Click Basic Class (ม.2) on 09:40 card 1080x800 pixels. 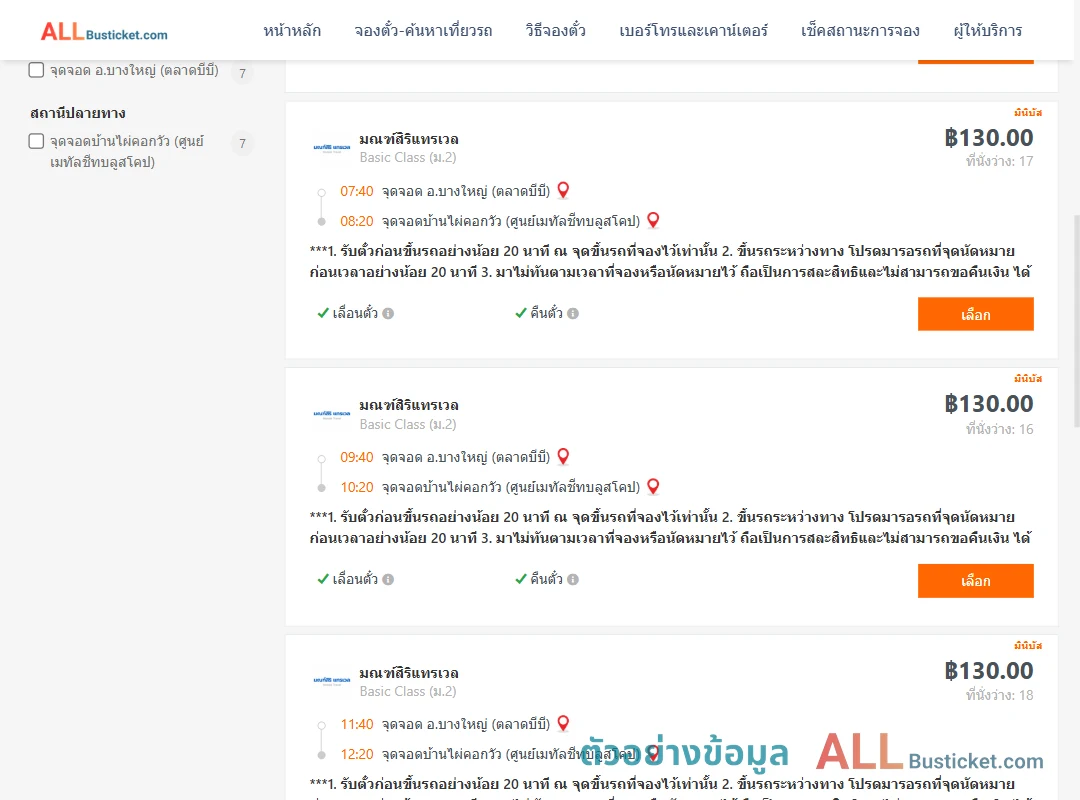(x=408, y=424)
